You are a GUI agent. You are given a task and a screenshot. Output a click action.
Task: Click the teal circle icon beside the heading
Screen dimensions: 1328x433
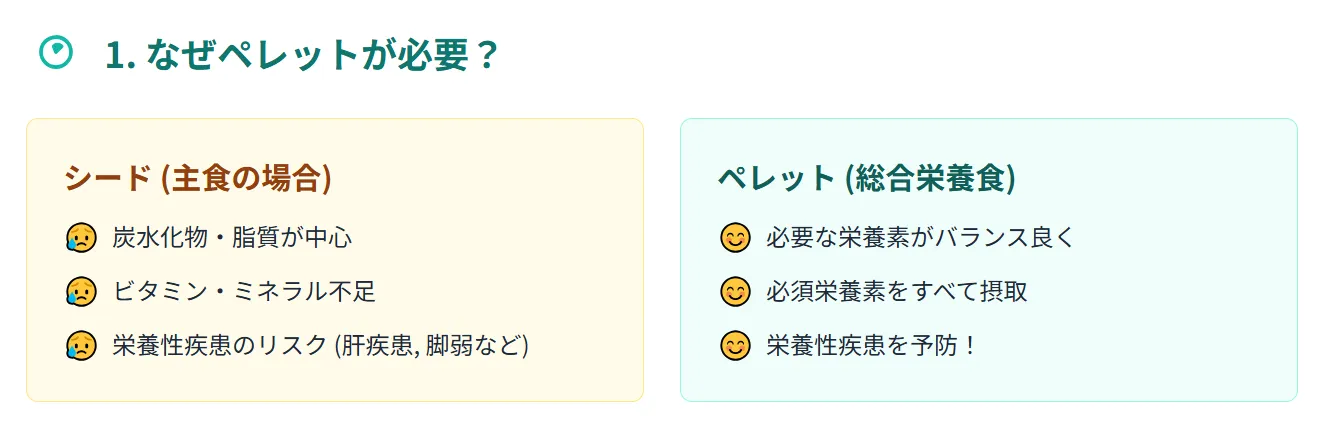tap(55, 53)
